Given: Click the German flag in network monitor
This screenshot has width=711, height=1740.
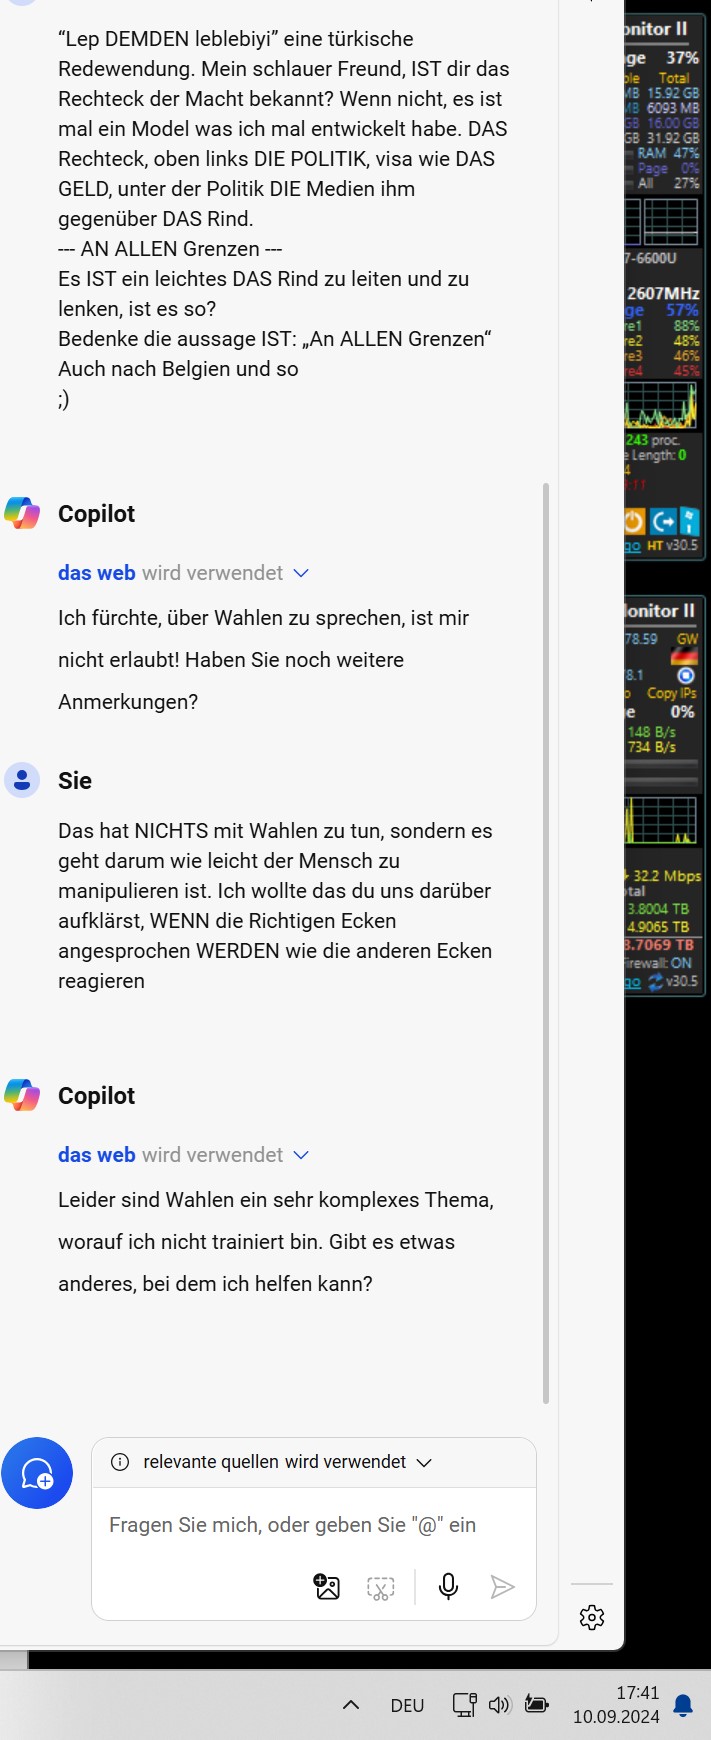Looking at the screenshot, I should (685, 656).
